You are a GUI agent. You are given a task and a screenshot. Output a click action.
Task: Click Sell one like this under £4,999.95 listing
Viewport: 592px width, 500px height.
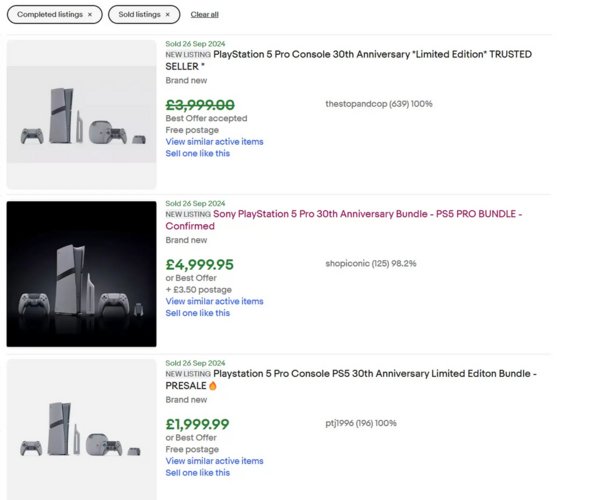click(x=197, y=313)
